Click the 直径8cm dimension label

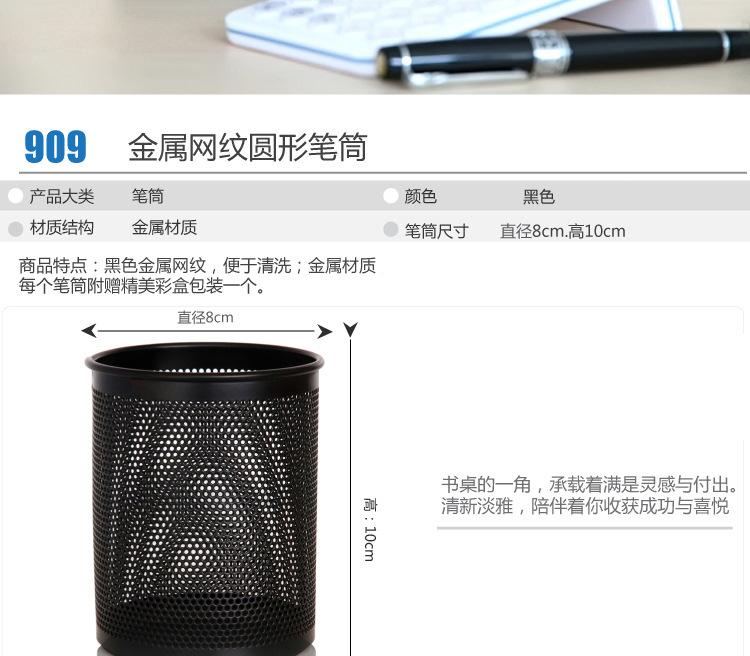(x=205, y=317)
